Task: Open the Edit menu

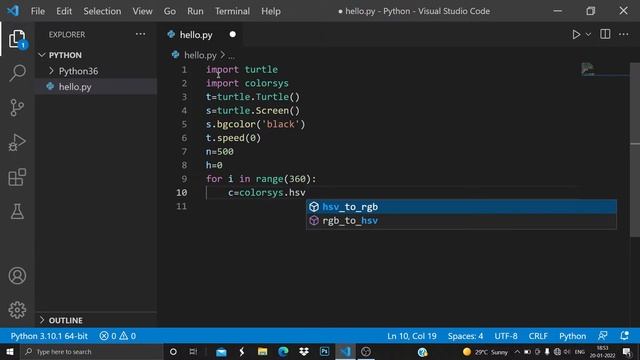Action: [64, 11]
